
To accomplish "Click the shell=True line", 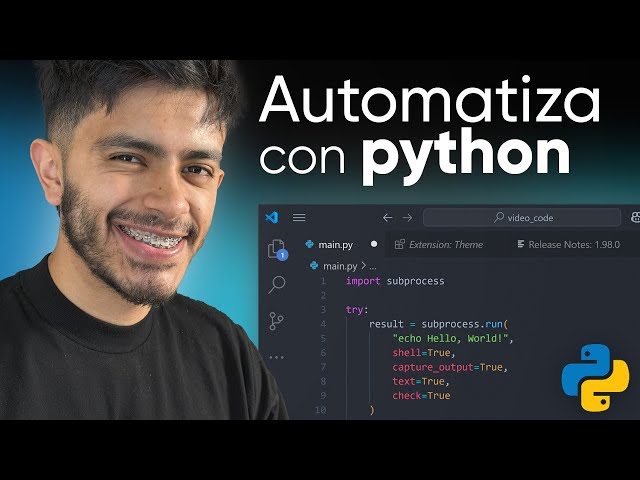I will click(x=424, y=353).
